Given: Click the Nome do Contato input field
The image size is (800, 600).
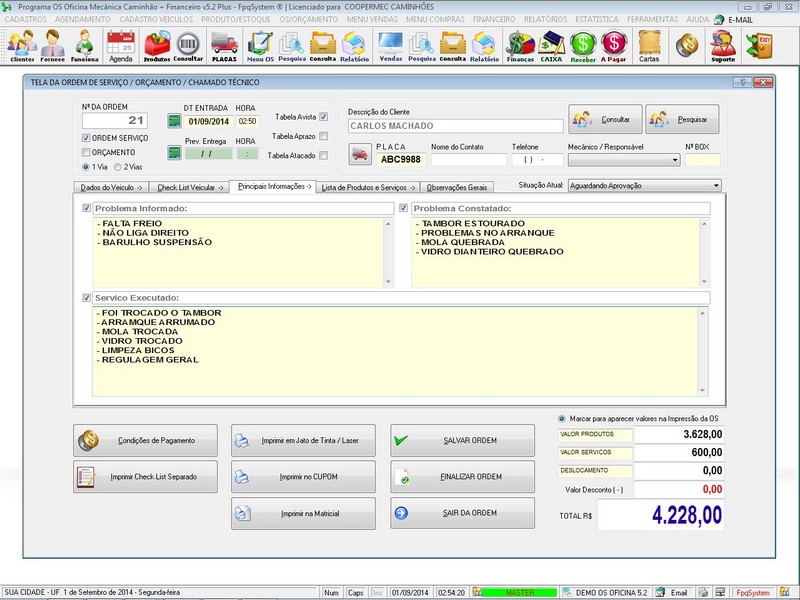Looking at the screenshot, I should [469, 159].
